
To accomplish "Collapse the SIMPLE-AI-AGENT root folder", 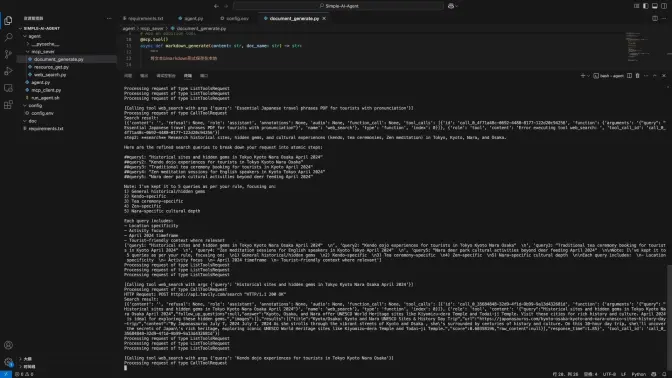I will (42, 28).
